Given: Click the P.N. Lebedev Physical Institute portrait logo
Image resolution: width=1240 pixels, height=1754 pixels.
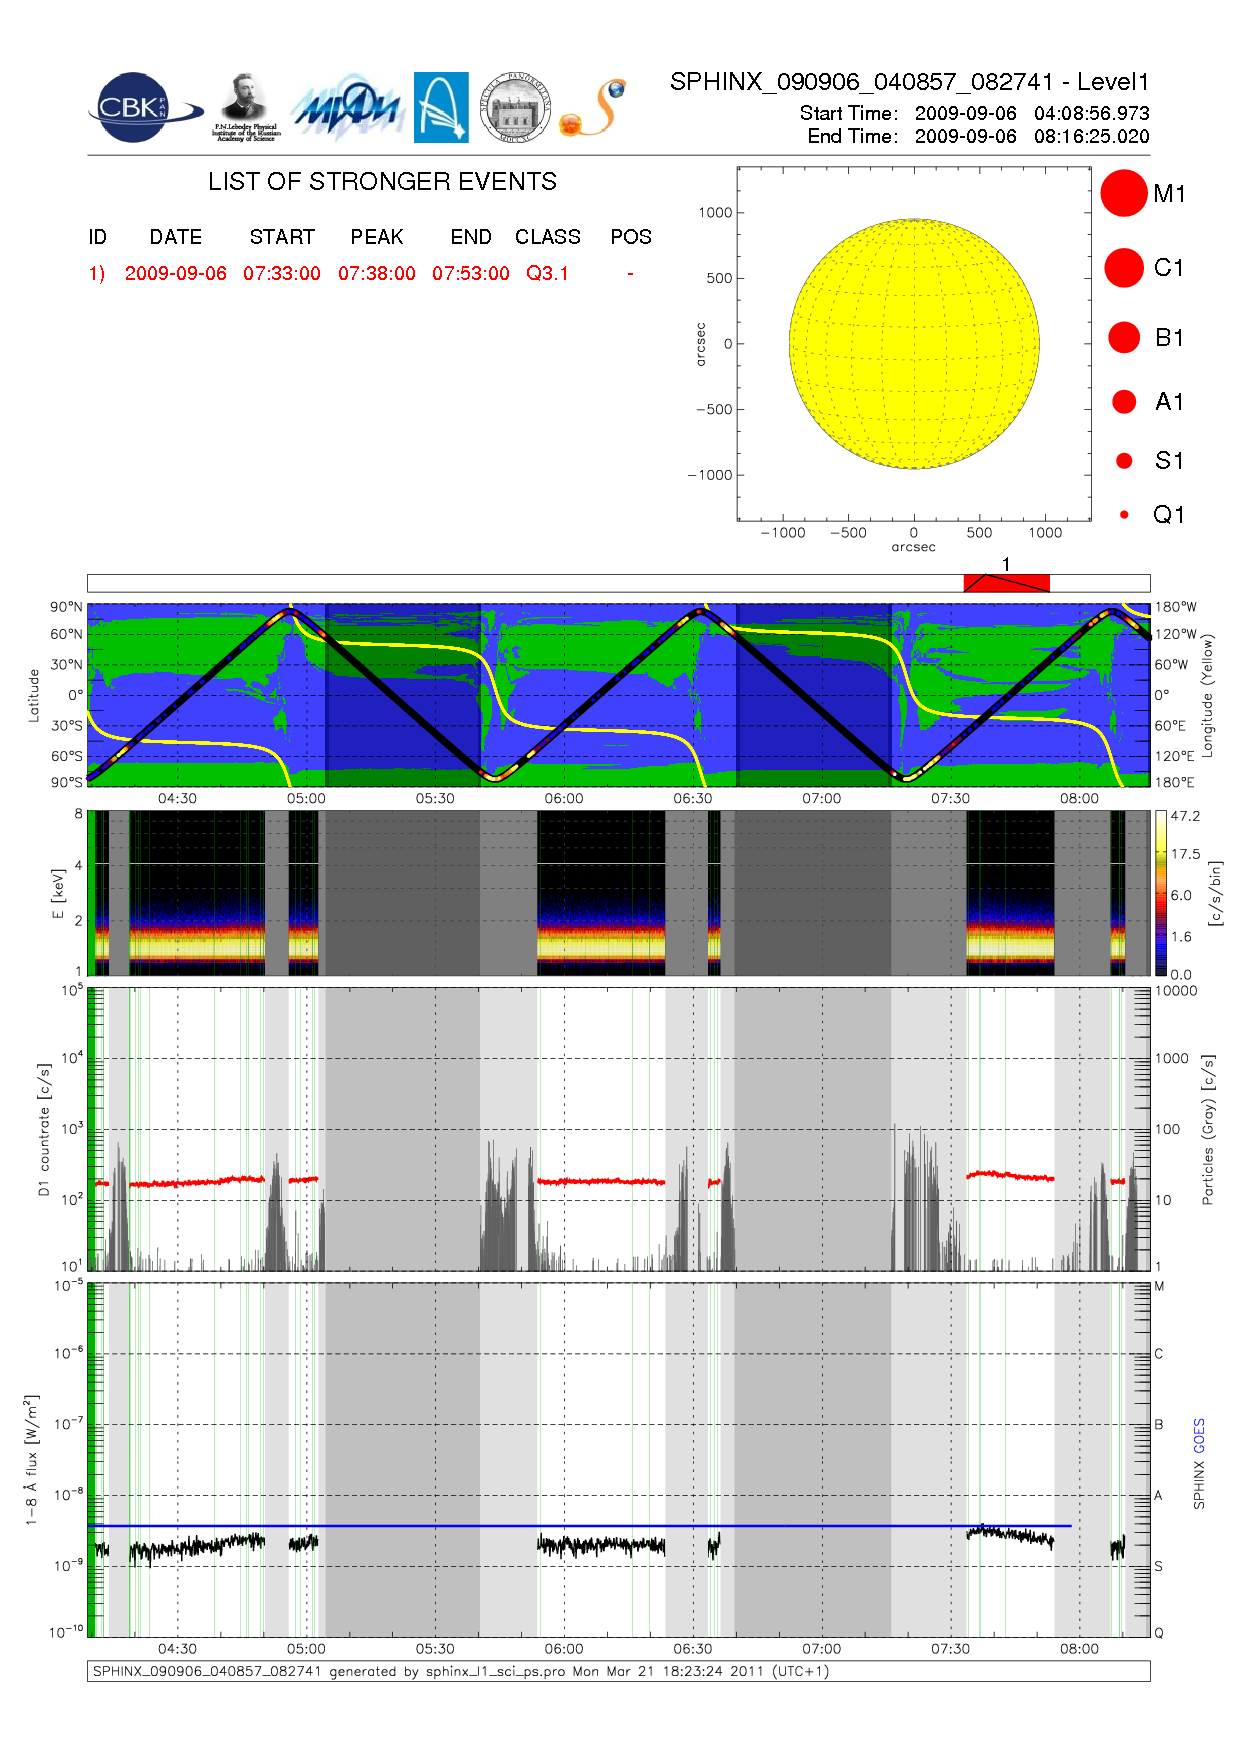Looking at the screenshot, I should click(x=246, y=108).
